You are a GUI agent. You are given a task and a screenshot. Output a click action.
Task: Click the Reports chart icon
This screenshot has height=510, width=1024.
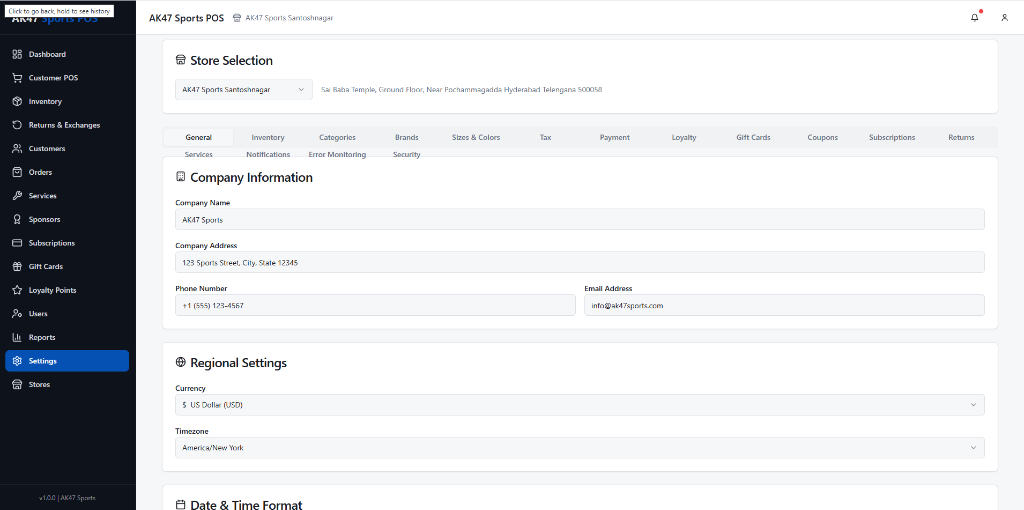[x=17, y=337]
